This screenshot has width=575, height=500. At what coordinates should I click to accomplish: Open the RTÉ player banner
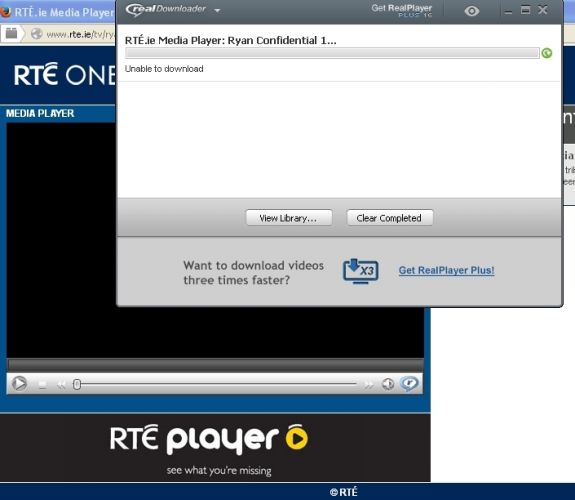215,448
